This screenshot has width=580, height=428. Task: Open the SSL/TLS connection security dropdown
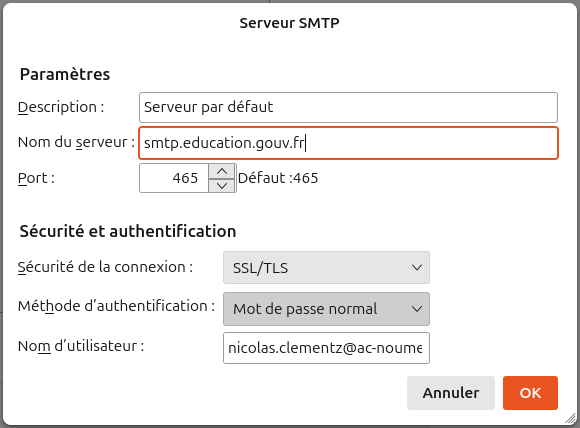click(x=326, y=267)
